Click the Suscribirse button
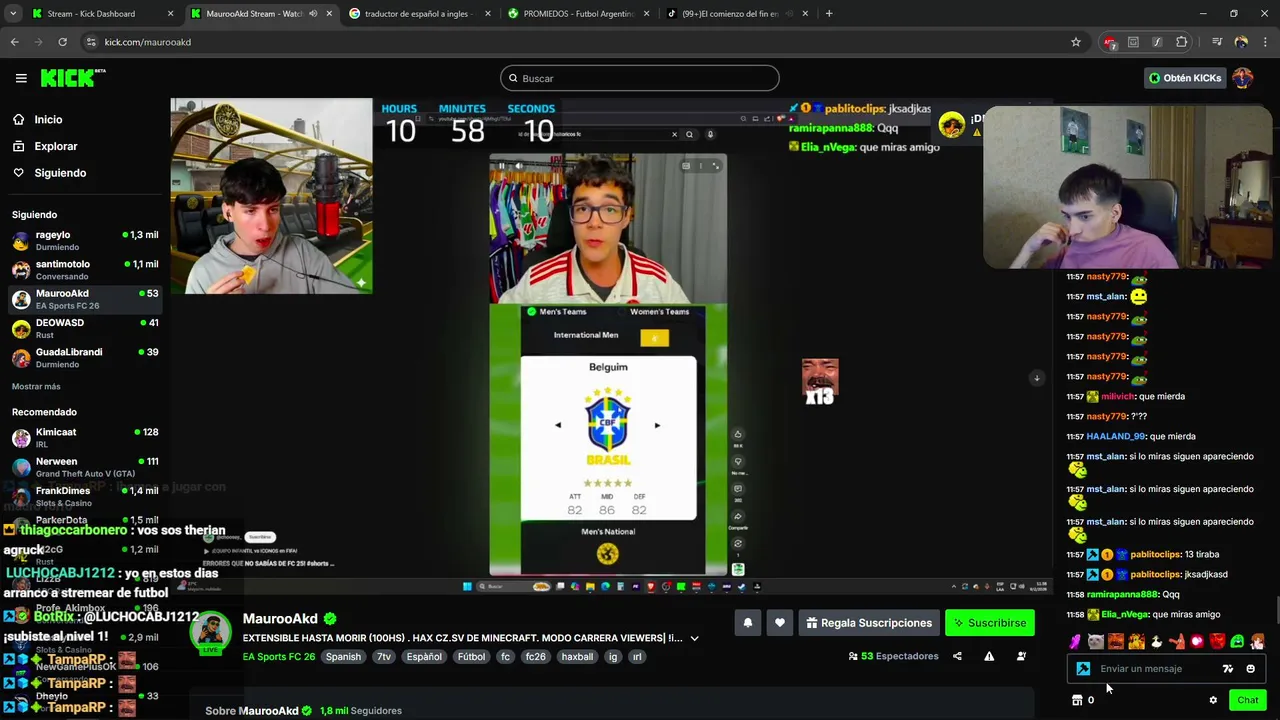 [989, 623]
